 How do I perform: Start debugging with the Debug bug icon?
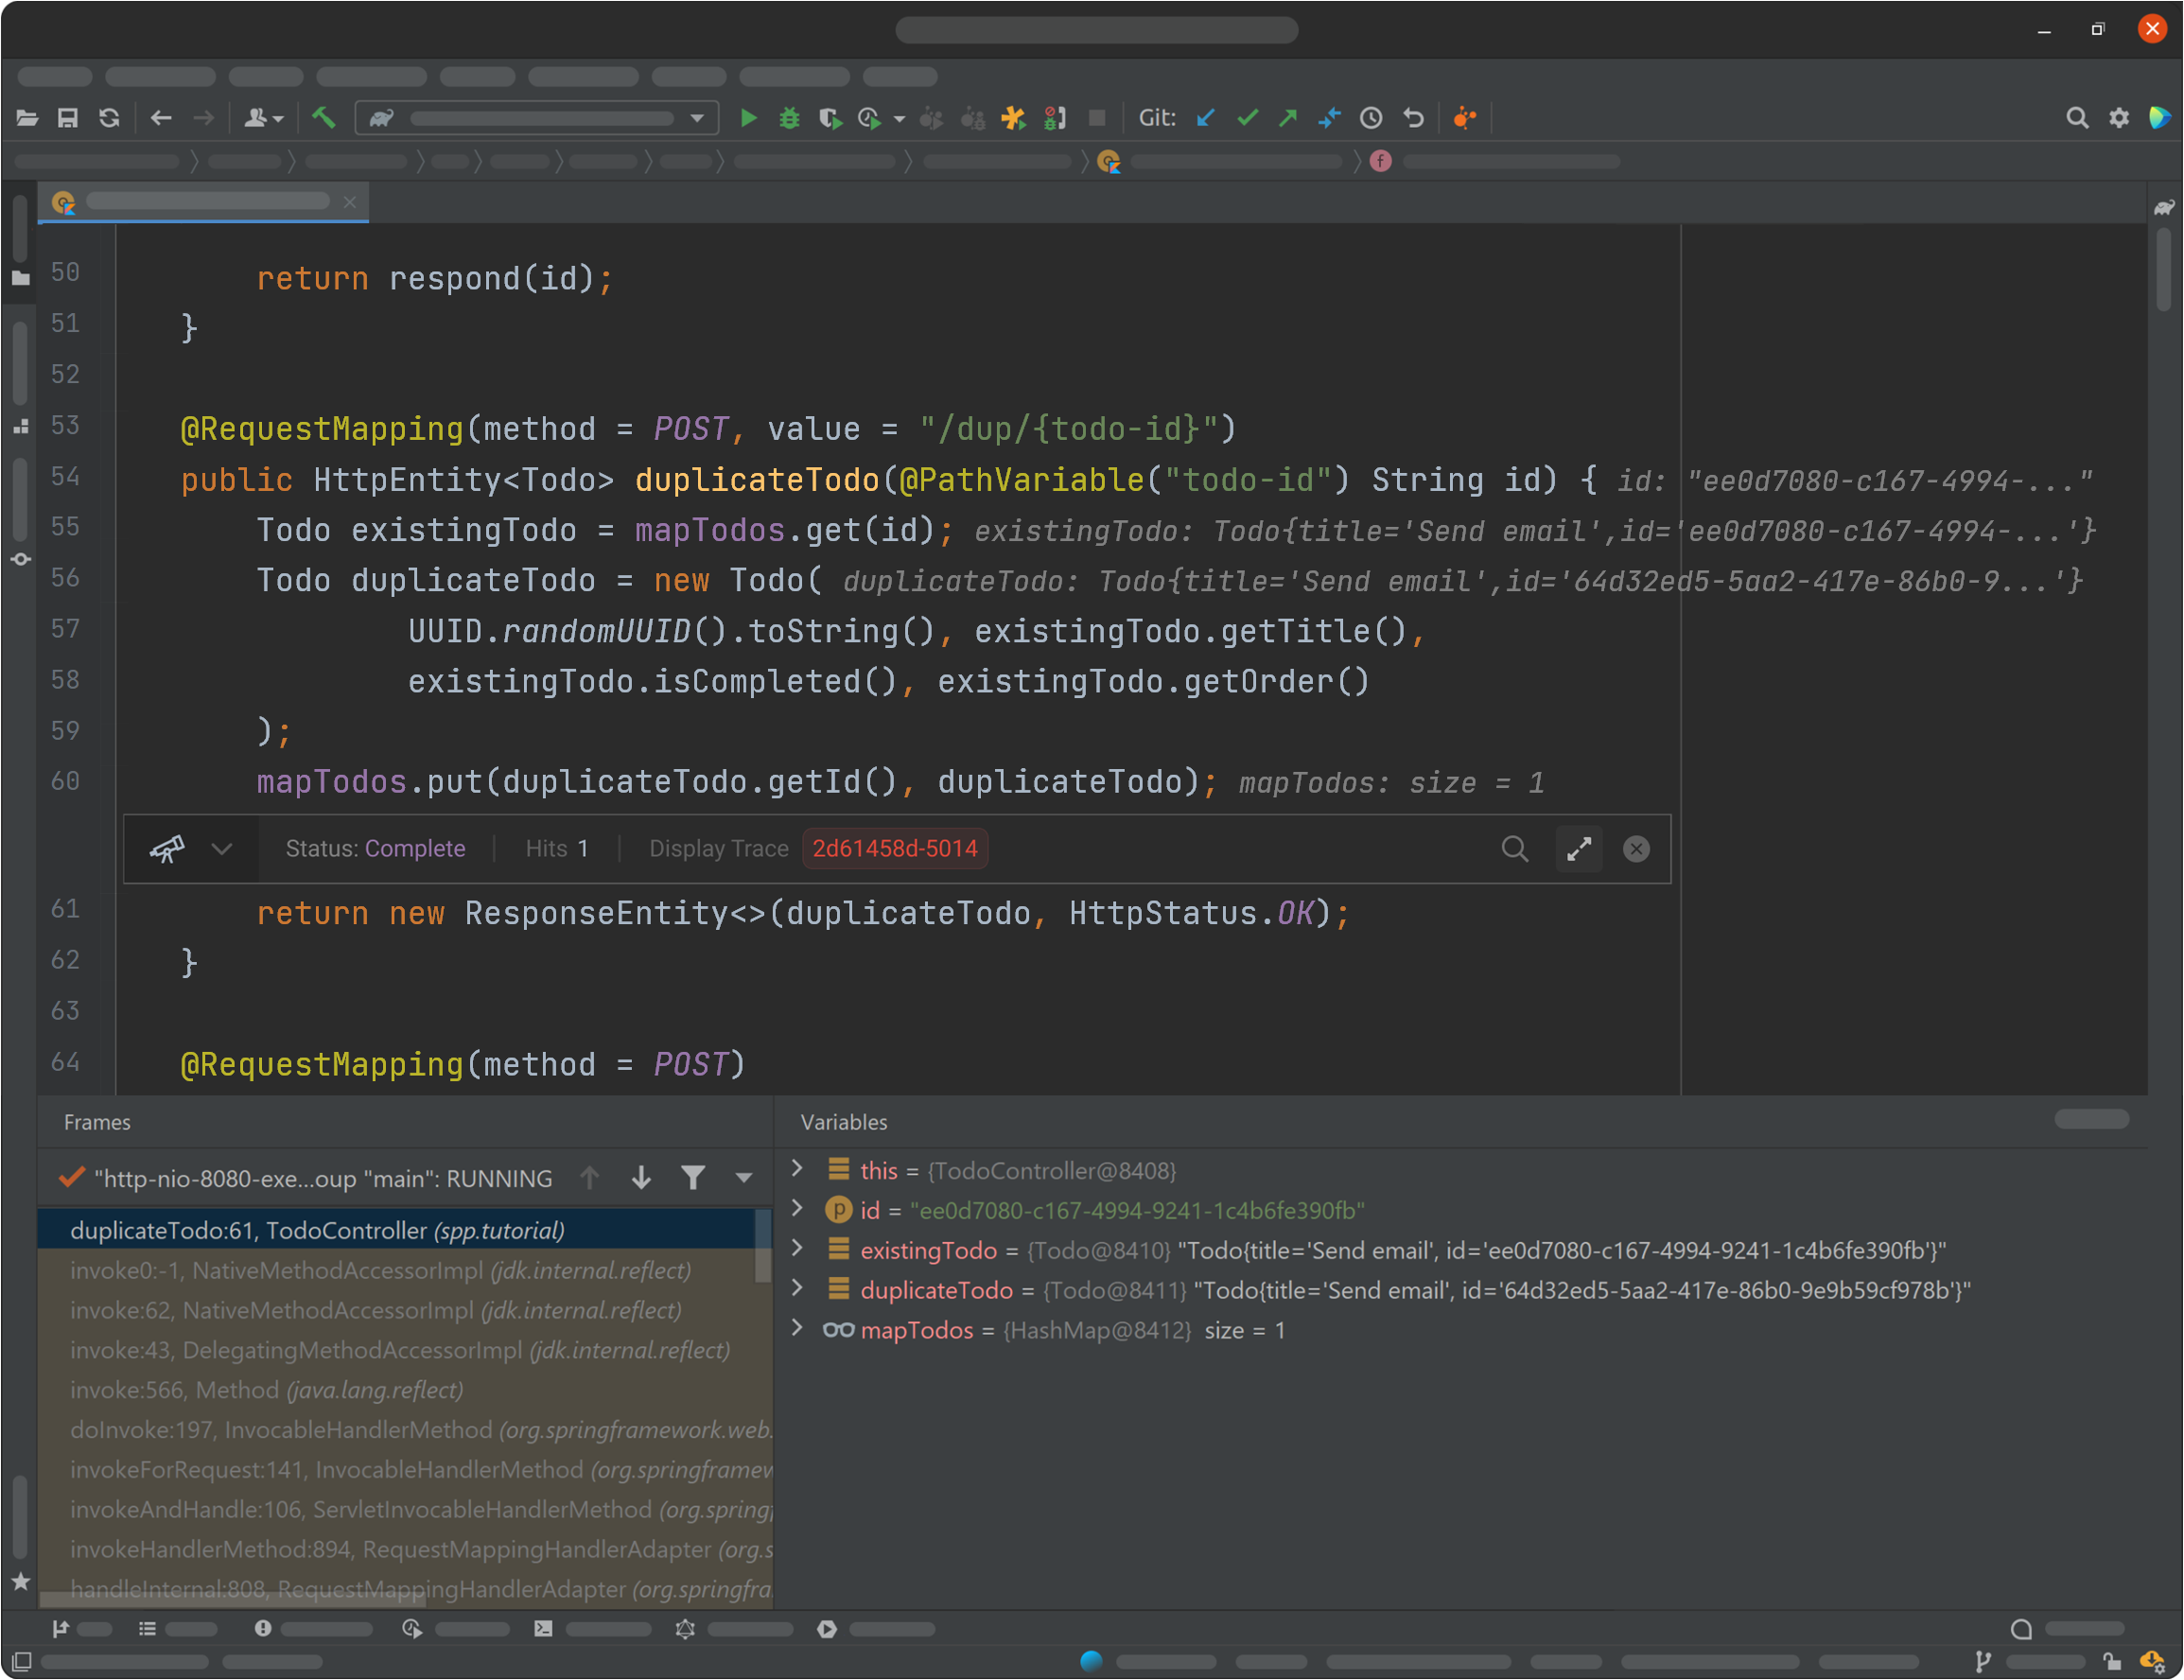[x=789, y=118]
